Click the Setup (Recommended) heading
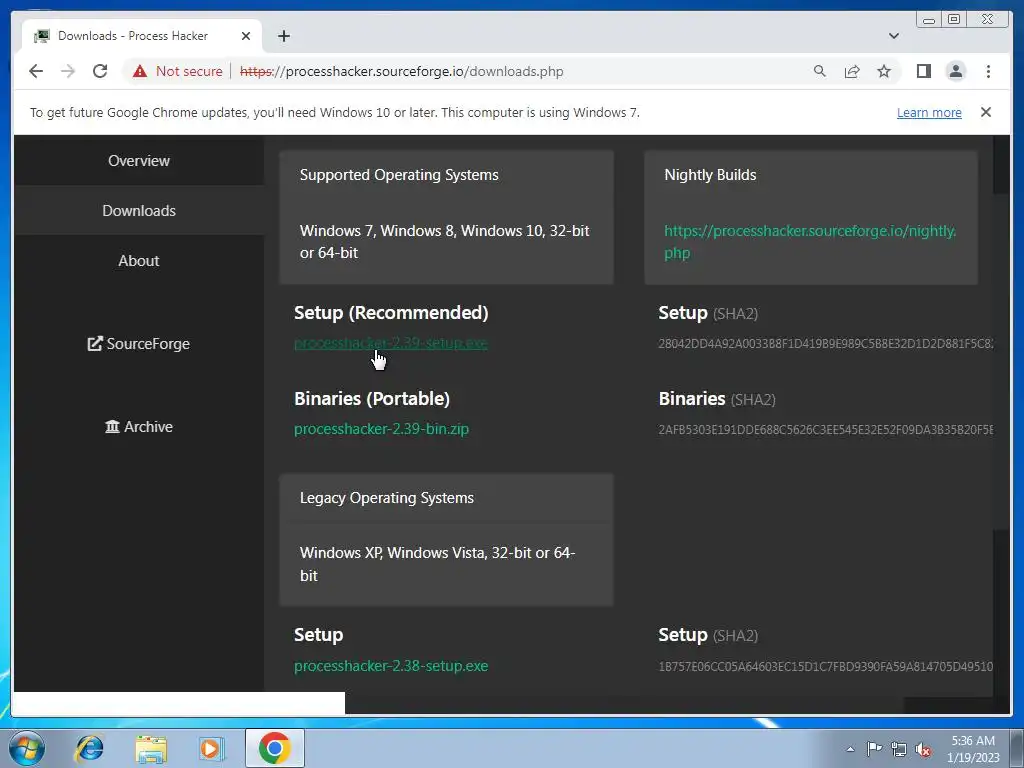 pos(391,313)
